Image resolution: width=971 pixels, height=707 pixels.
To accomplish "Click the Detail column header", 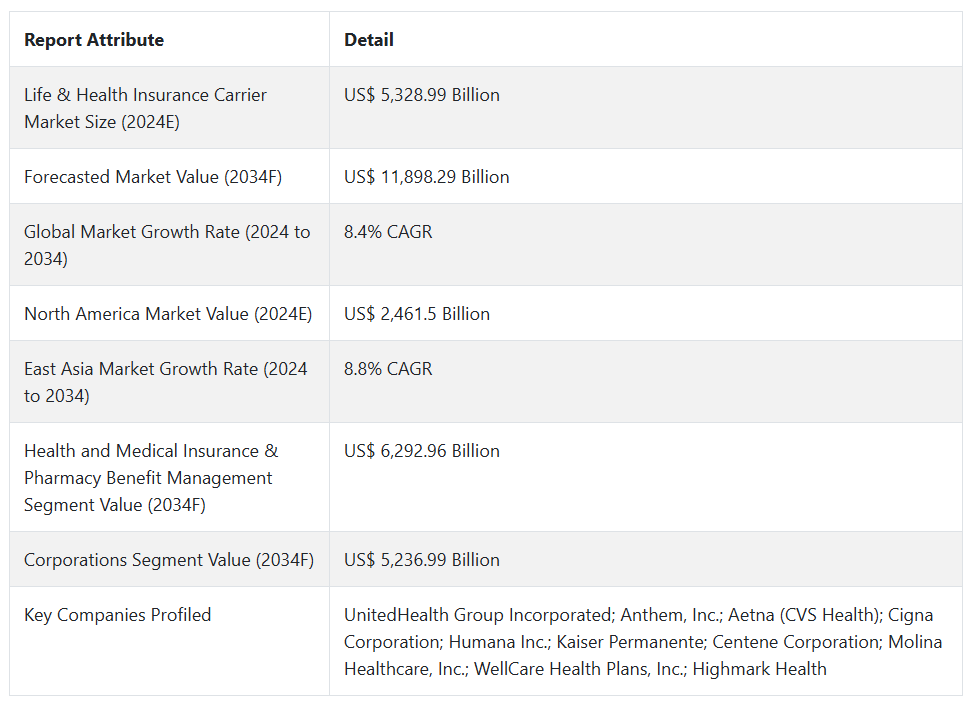I will pos(369,40).
